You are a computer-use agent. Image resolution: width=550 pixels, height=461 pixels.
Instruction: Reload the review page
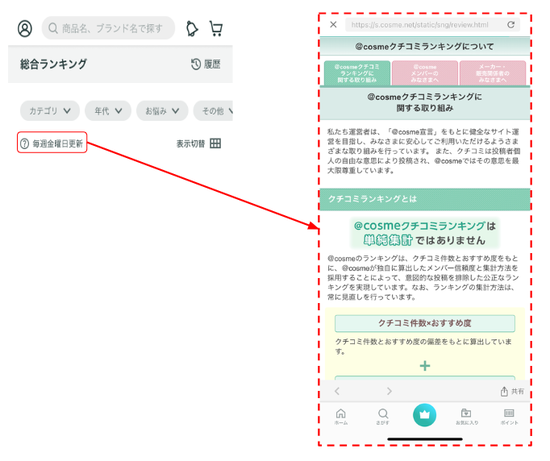point(511,25)
